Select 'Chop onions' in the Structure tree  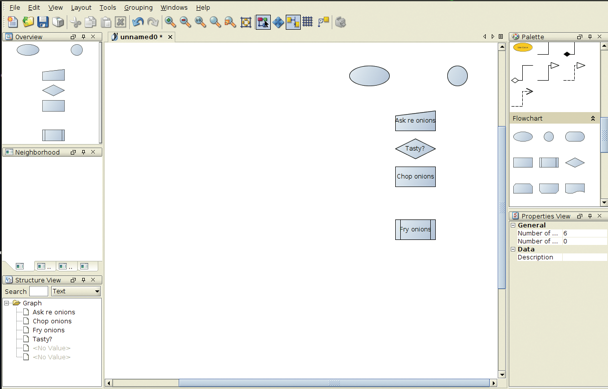[52, 321]
